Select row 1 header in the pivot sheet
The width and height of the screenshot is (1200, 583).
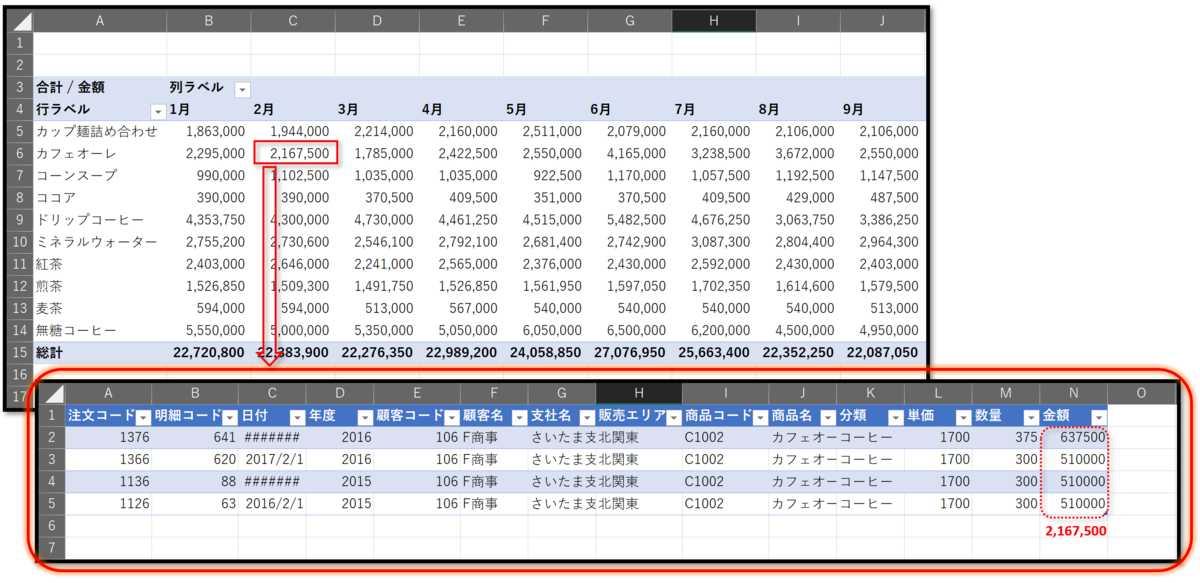coord(20,43)
